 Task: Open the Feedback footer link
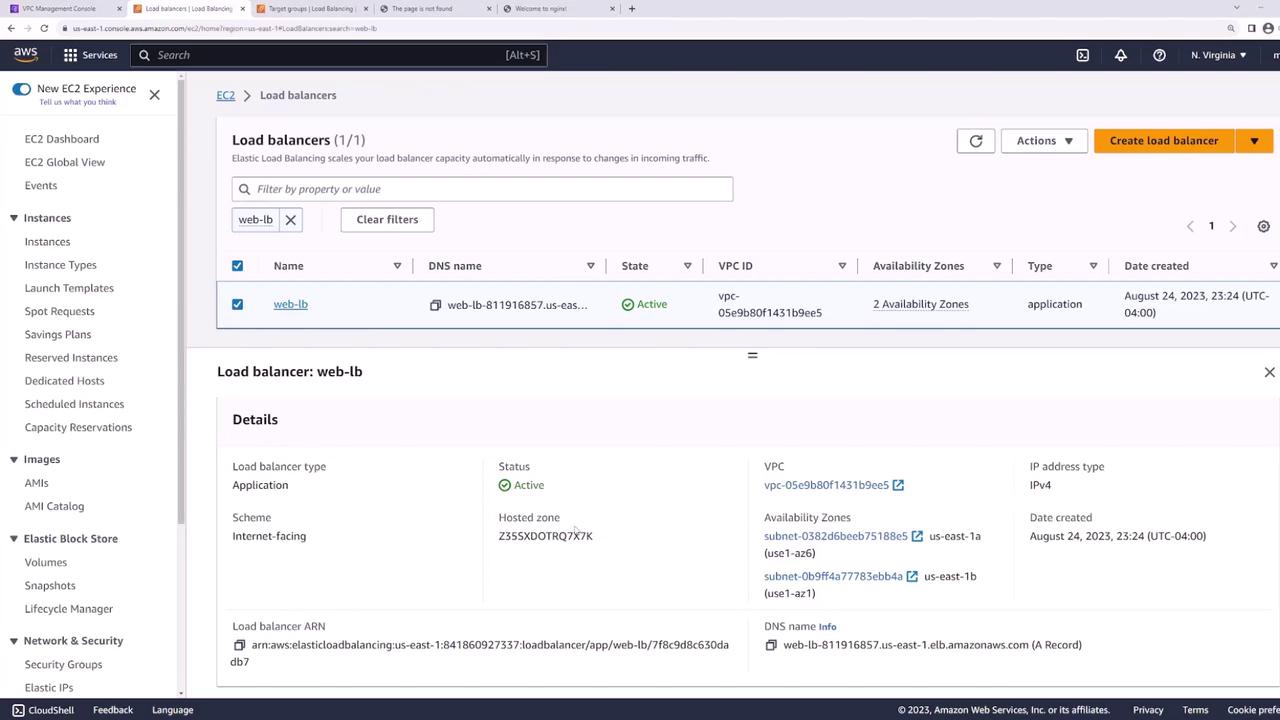coord(113,710)
